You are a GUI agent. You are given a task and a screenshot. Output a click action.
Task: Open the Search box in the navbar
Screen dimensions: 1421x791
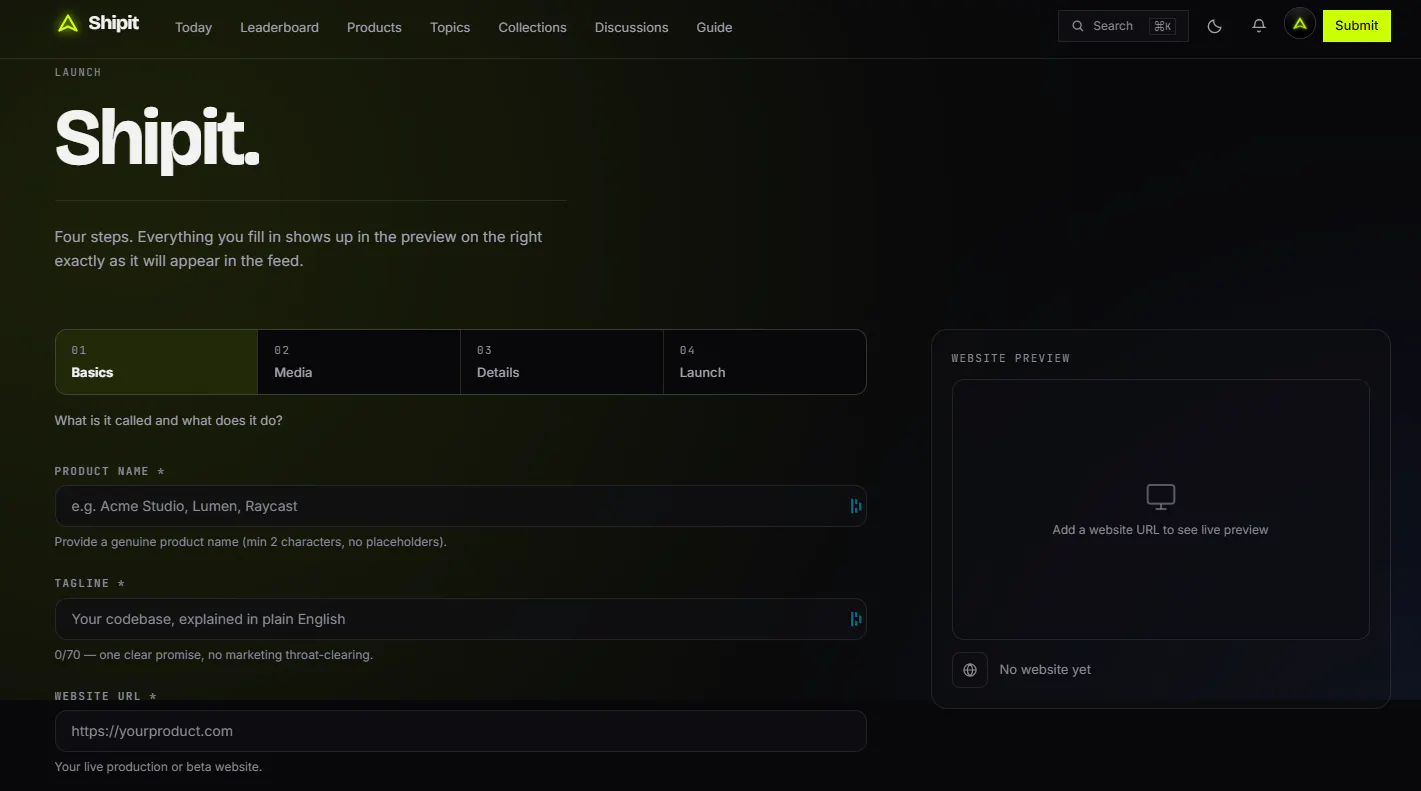click(x=1123, y=26)
